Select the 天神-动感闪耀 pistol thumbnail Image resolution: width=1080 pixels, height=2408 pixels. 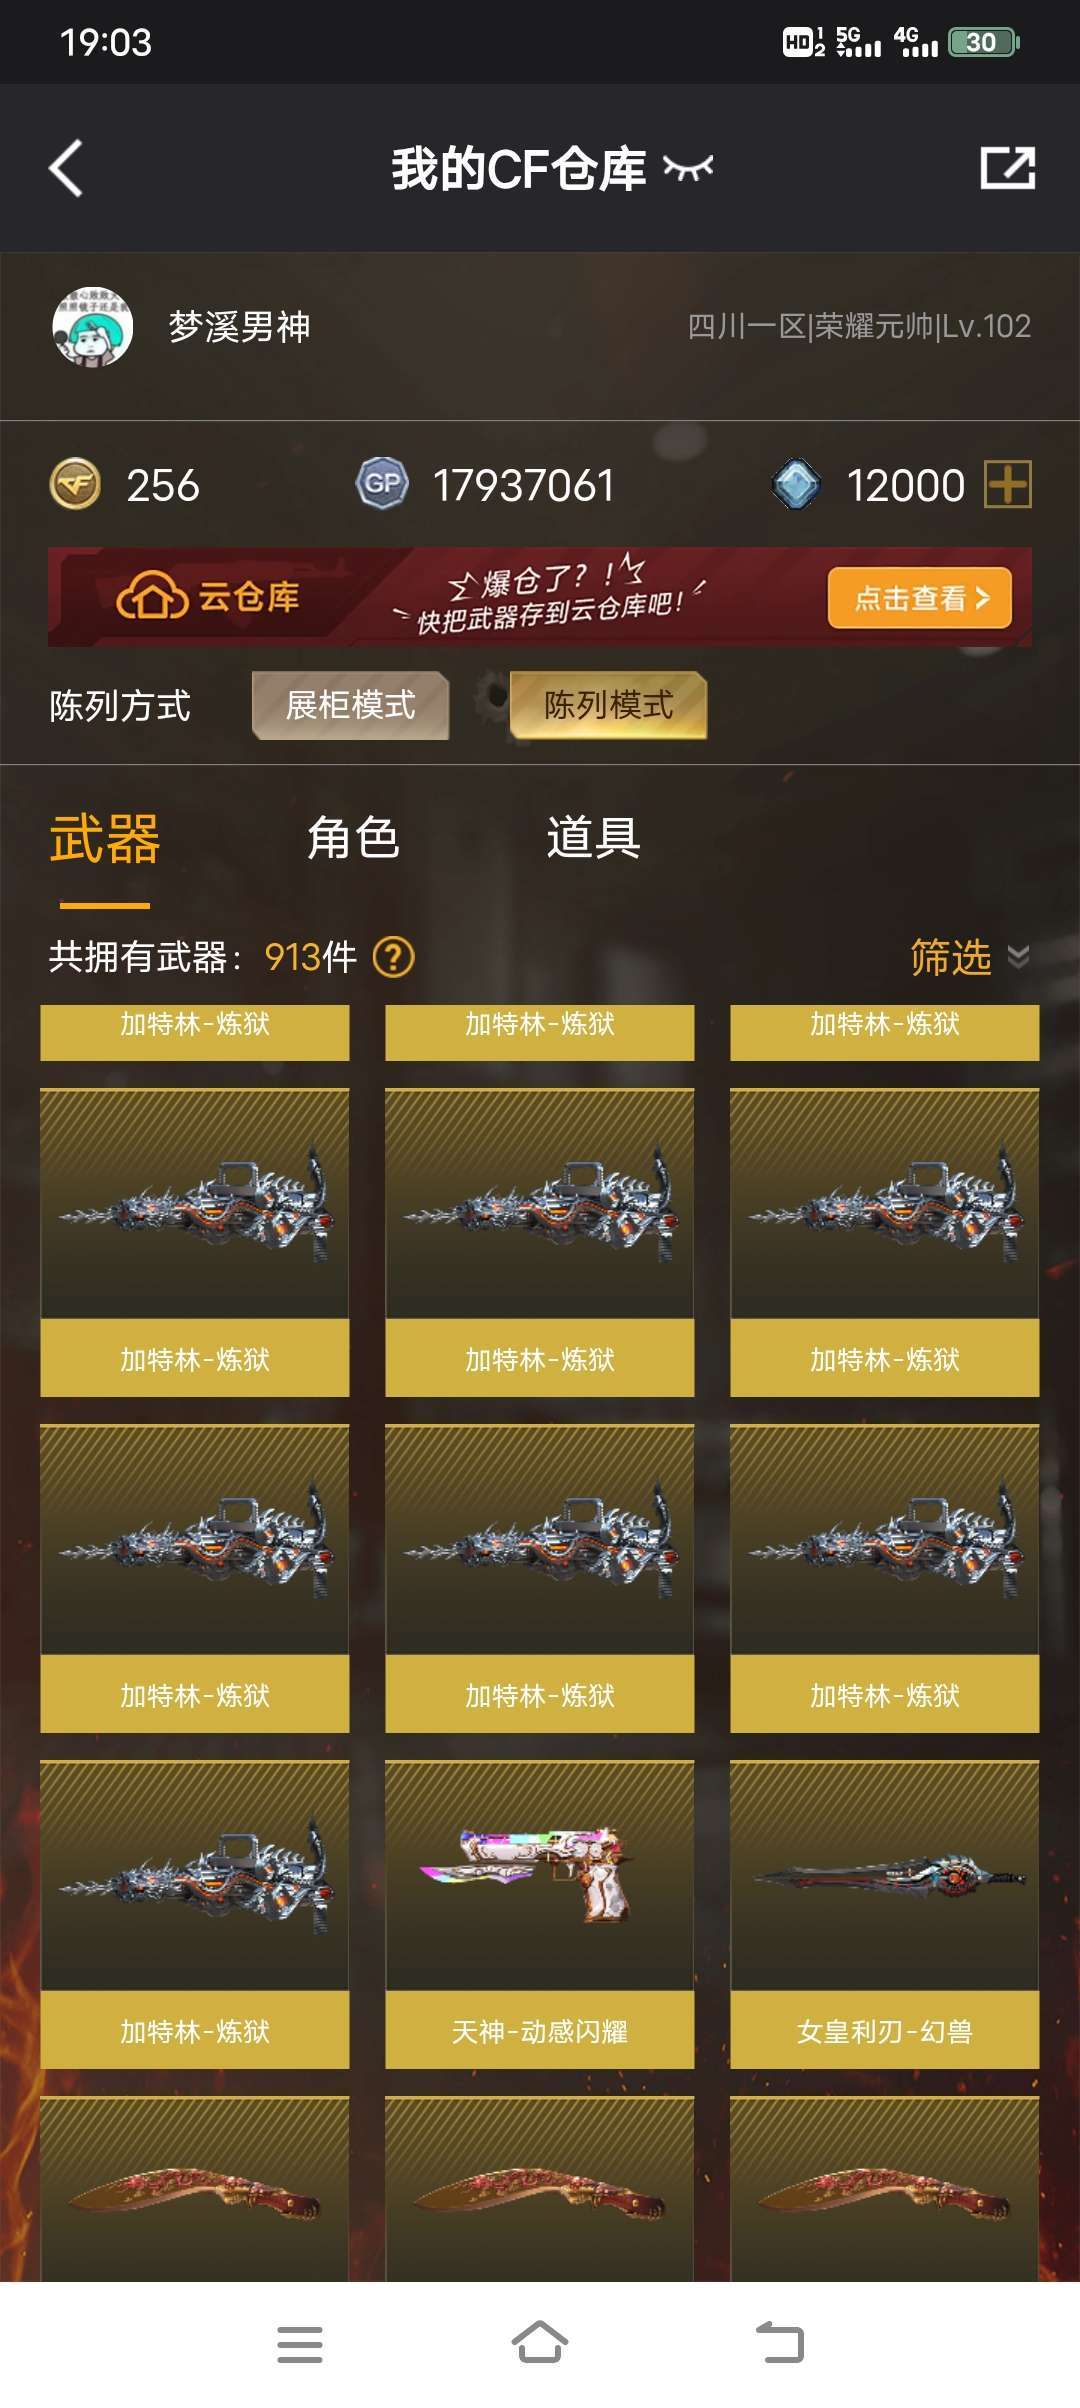pyautogui.click(x=540, y=1914)
